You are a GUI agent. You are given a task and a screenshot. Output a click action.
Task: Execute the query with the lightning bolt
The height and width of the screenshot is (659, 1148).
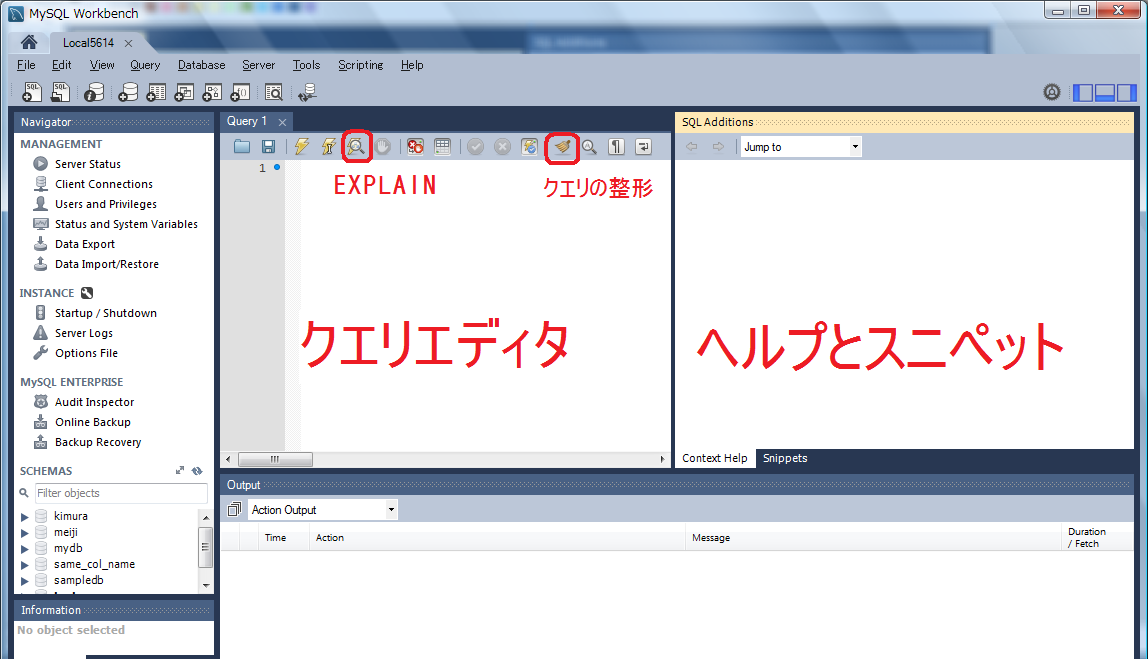pyautogui.click(x=302, y=146)
